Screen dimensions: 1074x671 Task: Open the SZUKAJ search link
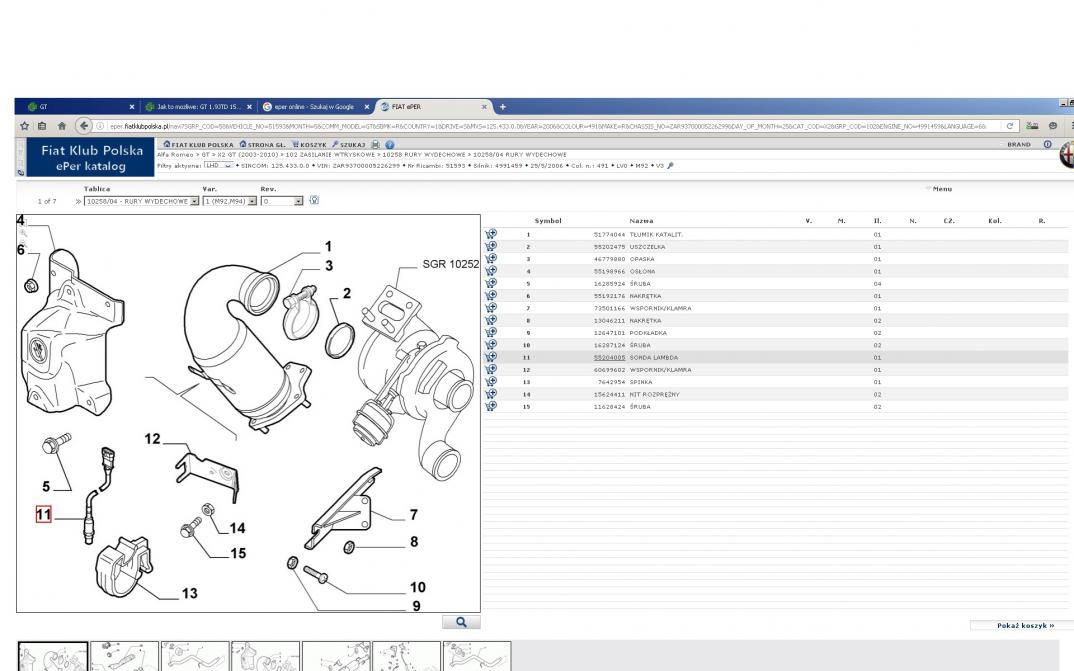349,144
